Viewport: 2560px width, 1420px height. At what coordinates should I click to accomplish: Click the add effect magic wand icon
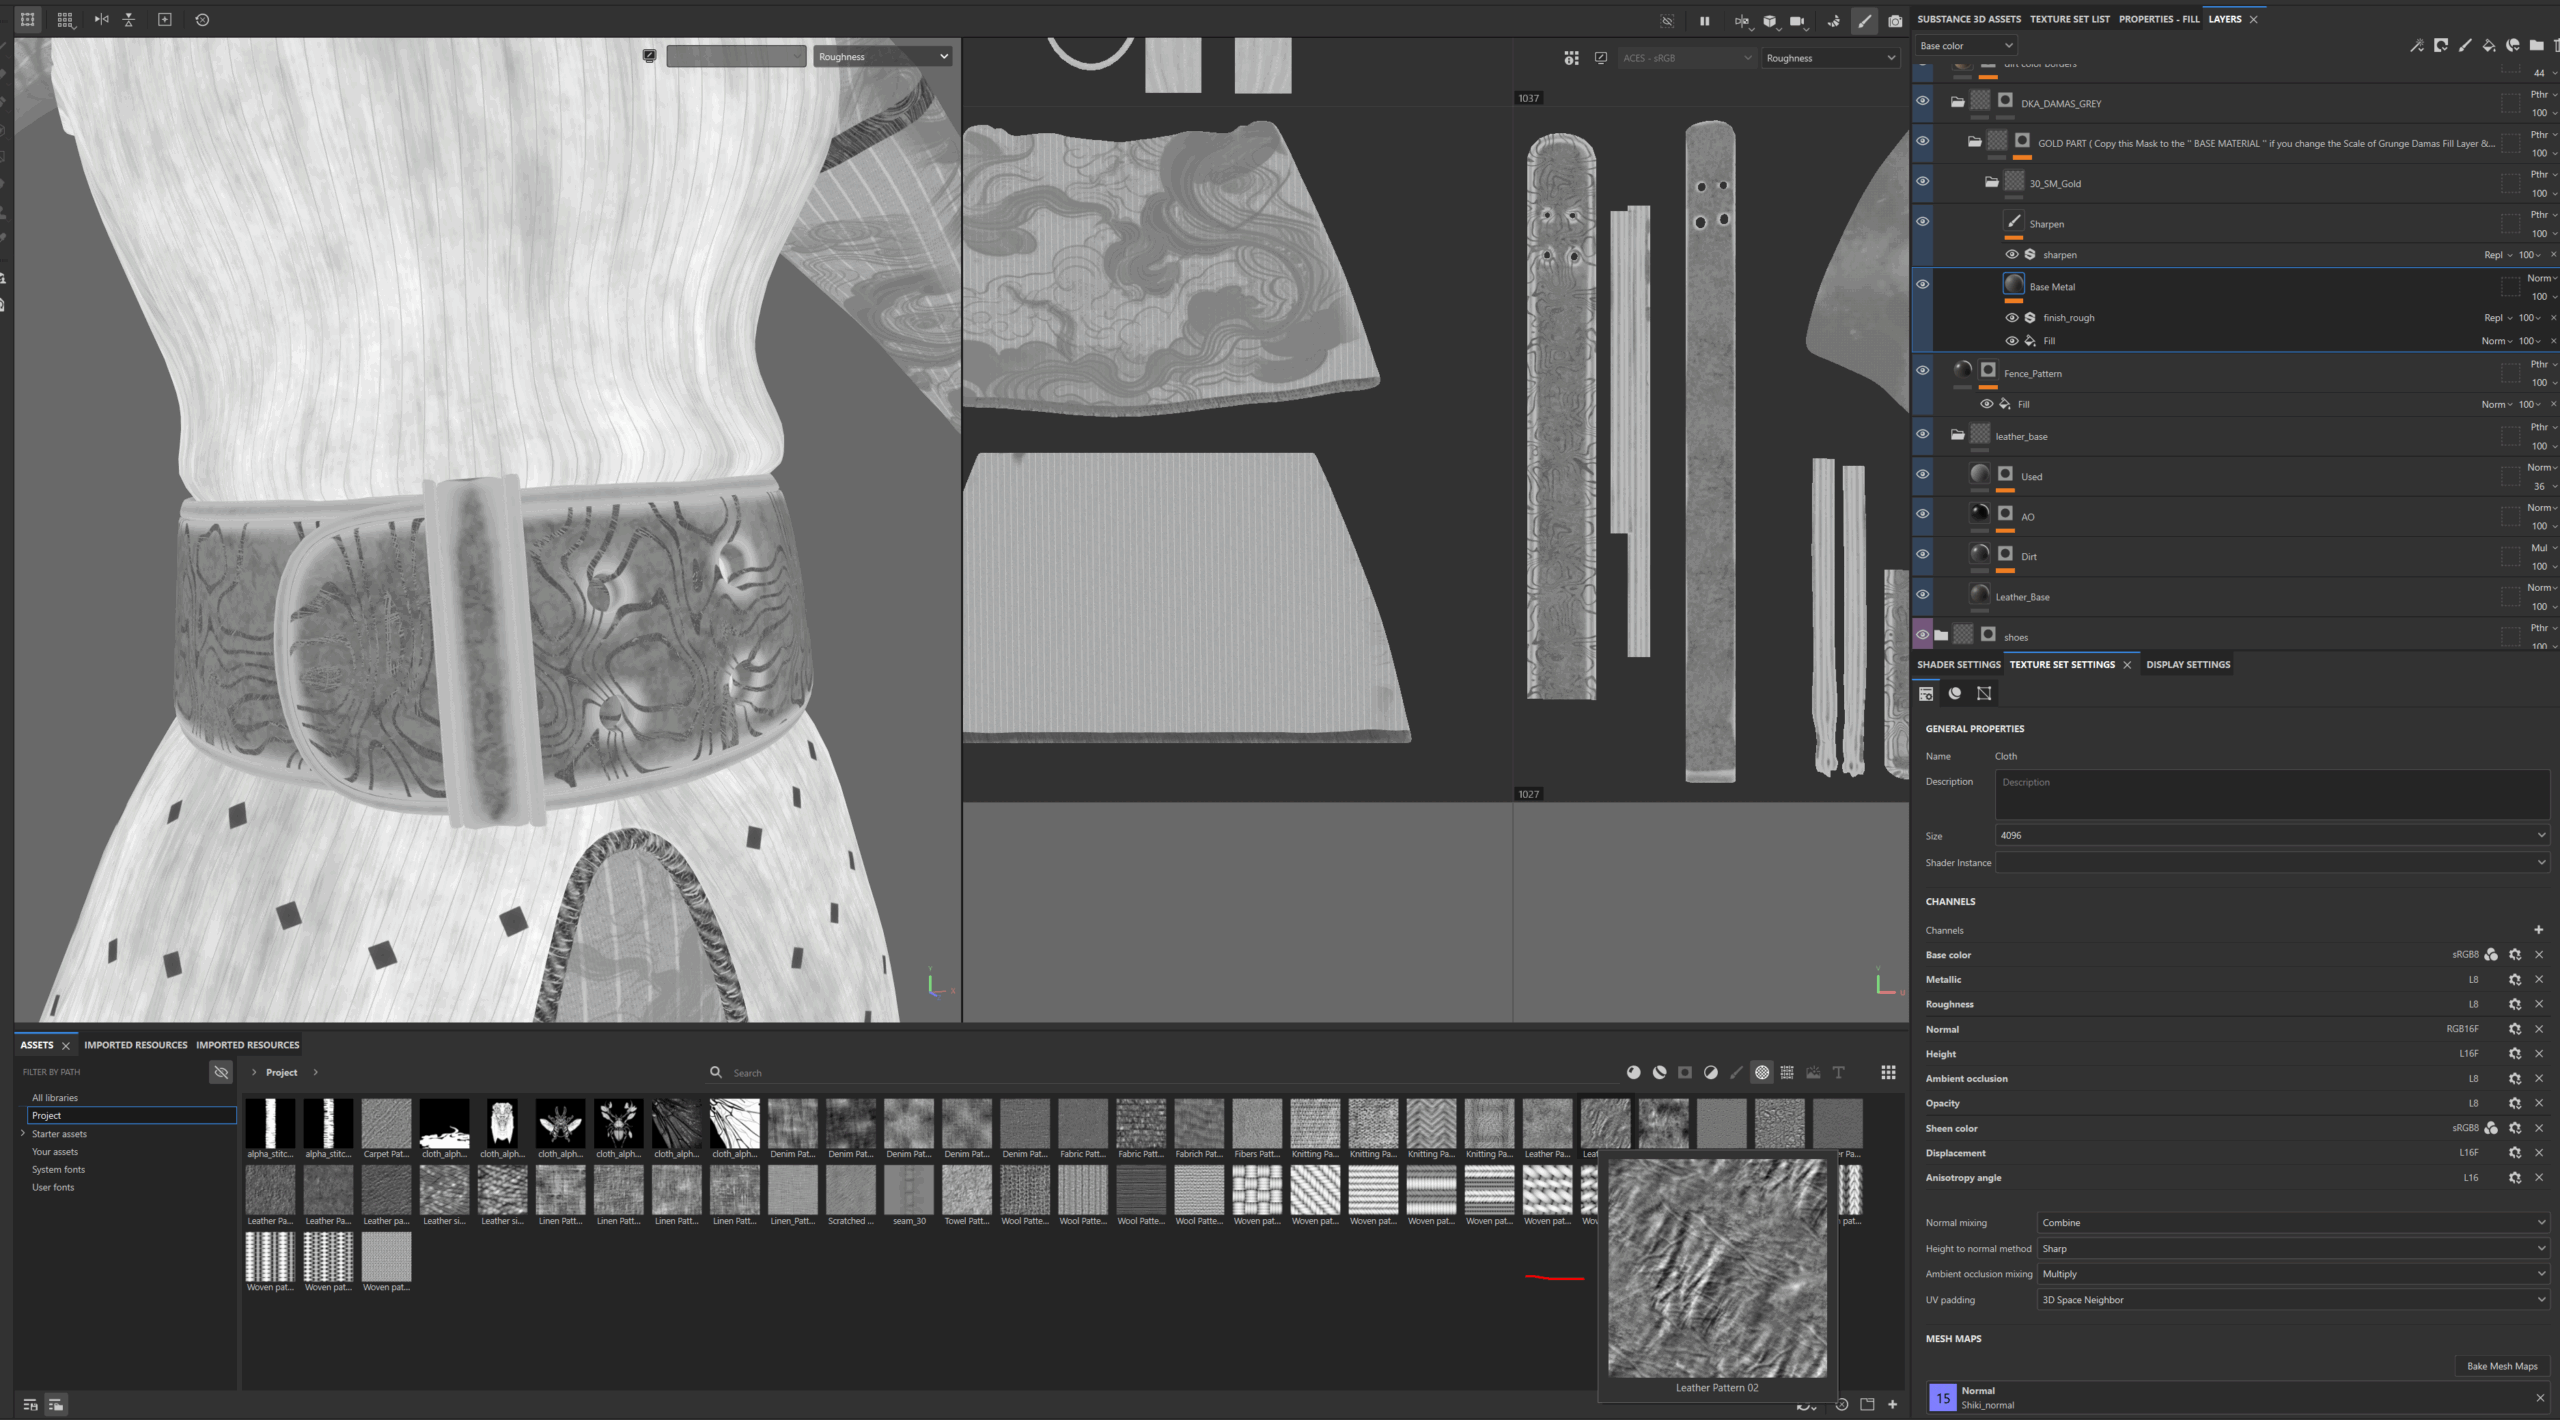point(2416,45)
